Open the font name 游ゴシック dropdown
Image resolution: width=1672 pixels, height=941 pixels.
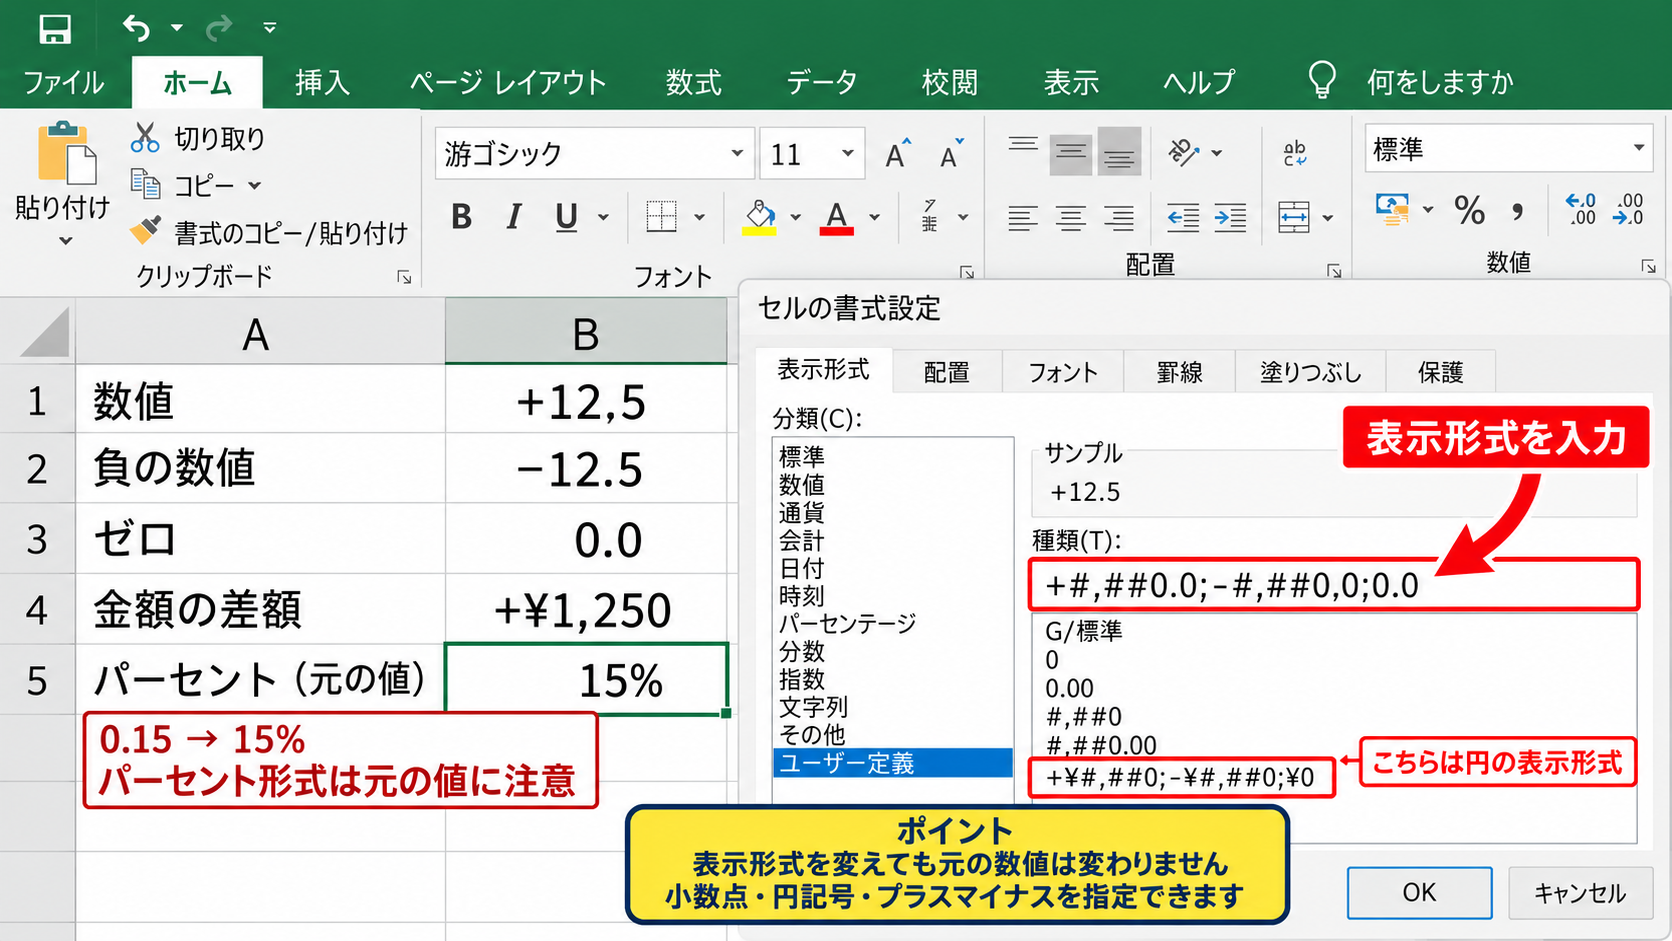[x=737, y=153]
